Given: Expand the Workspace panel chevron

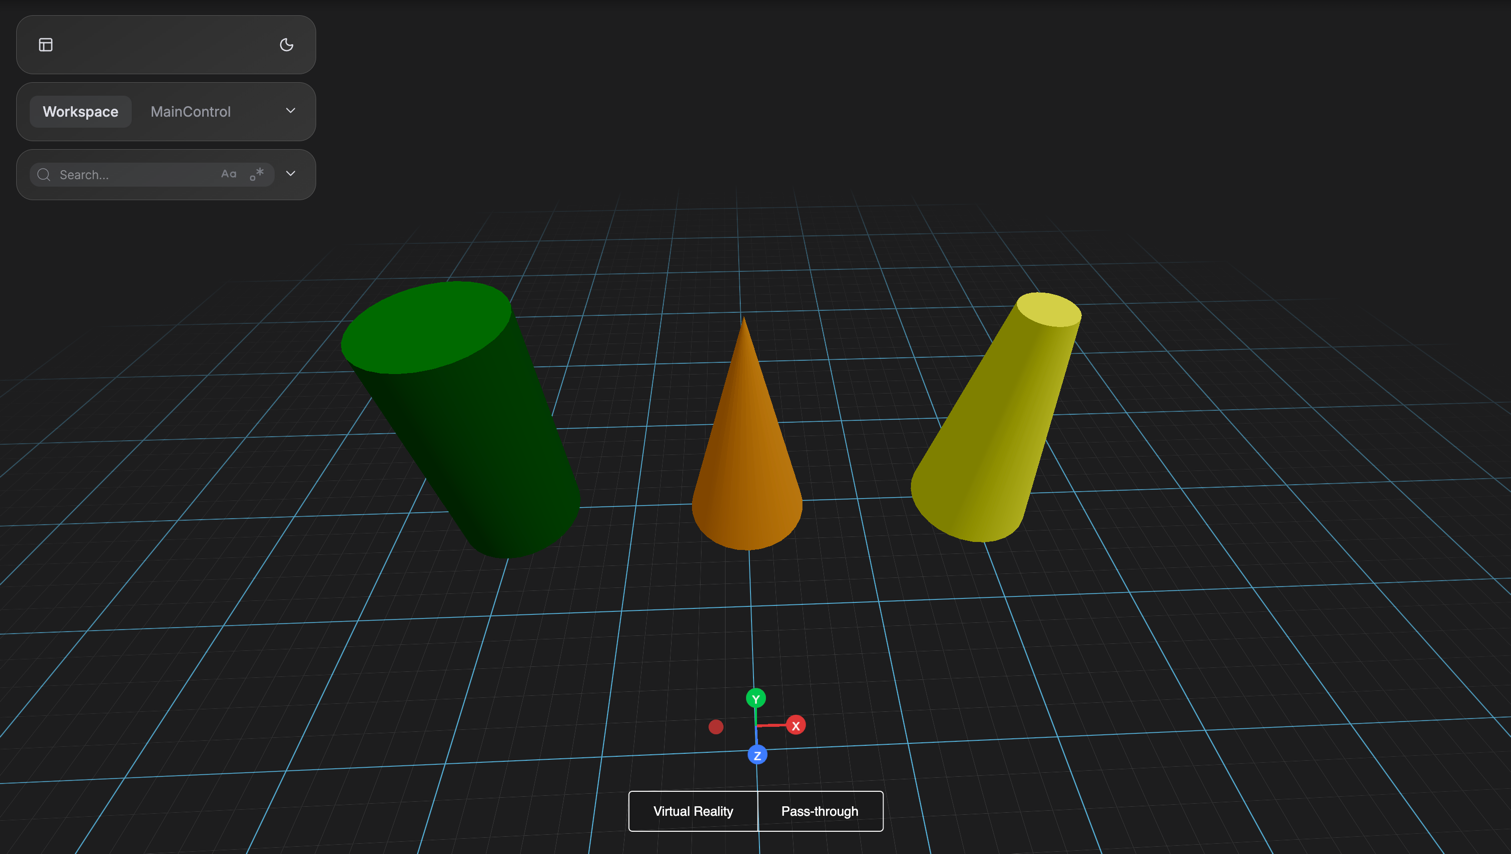Looking at the screenshot, I should (x=291, y=111).
